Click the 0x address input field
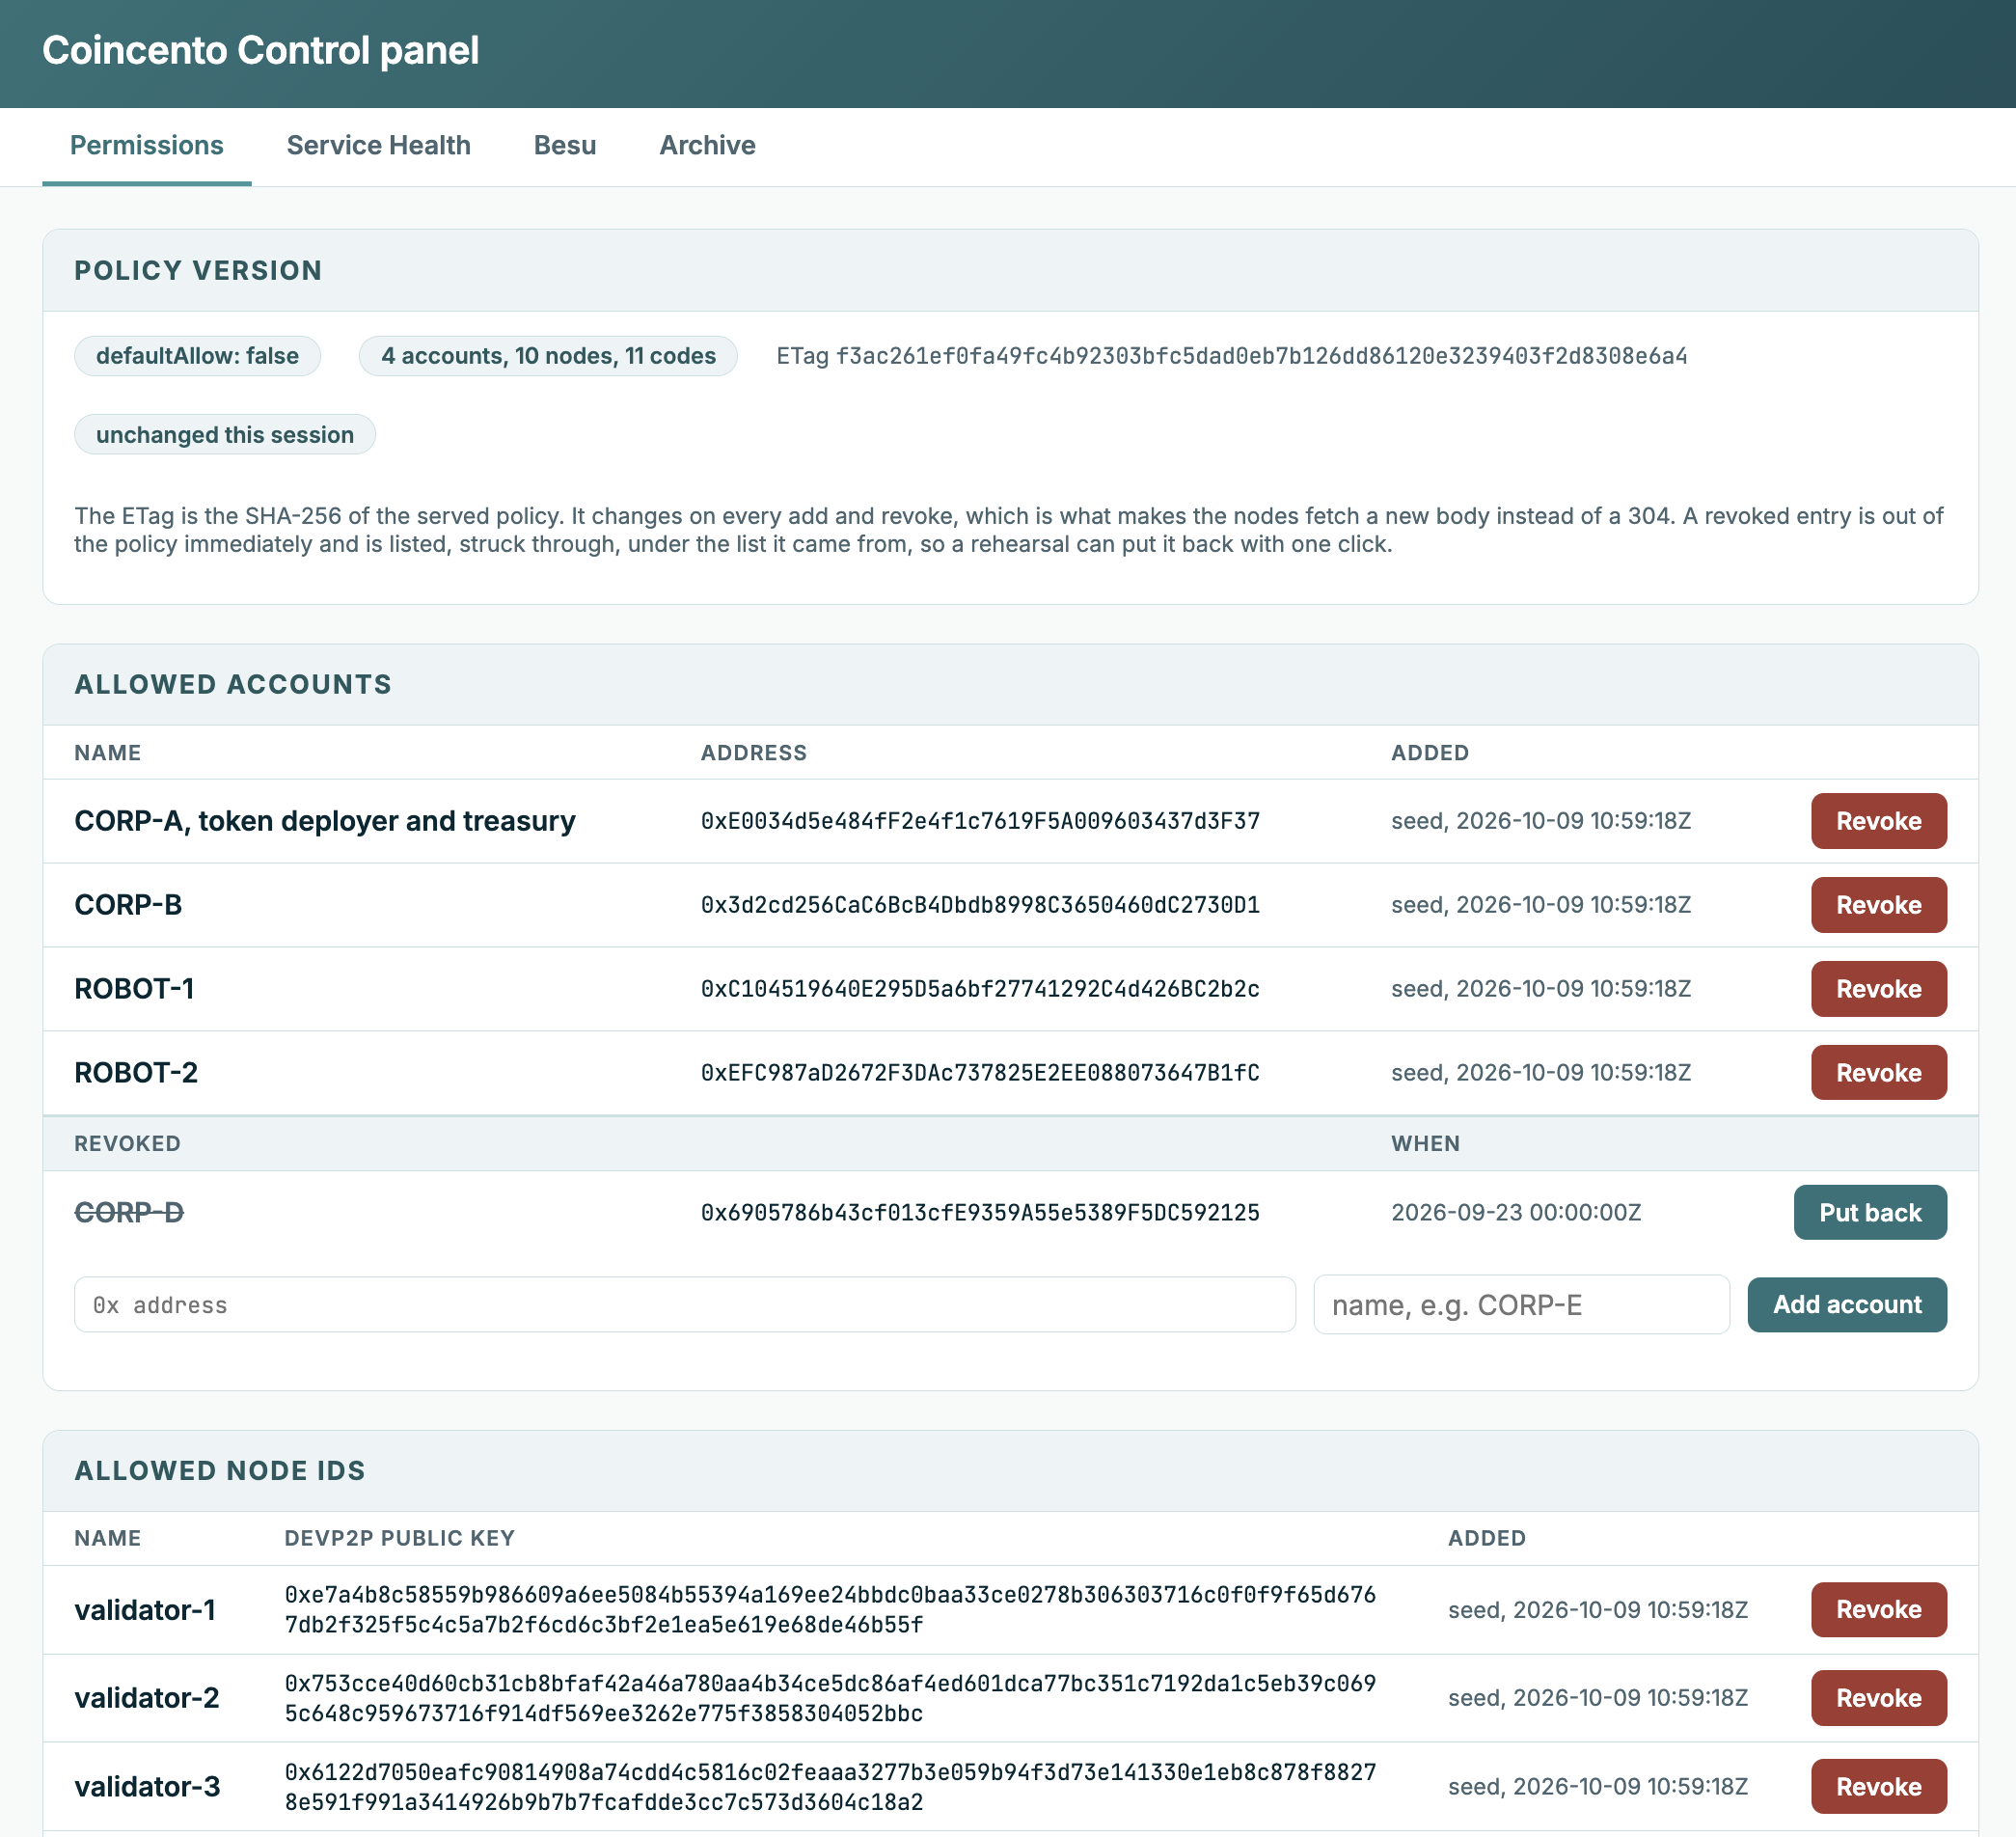Viewport: 2016px width, 1837px height. tap(684, 1305)
